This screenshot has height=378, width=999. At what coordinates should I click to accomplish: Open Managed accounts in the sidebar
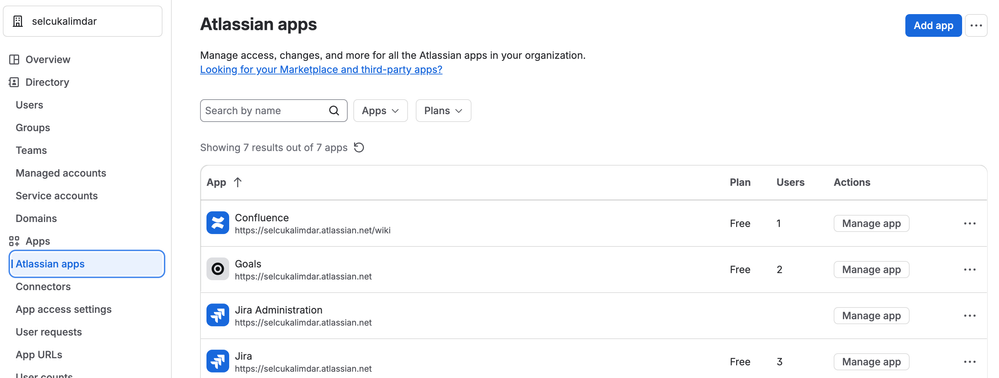(x=61, y=173)
